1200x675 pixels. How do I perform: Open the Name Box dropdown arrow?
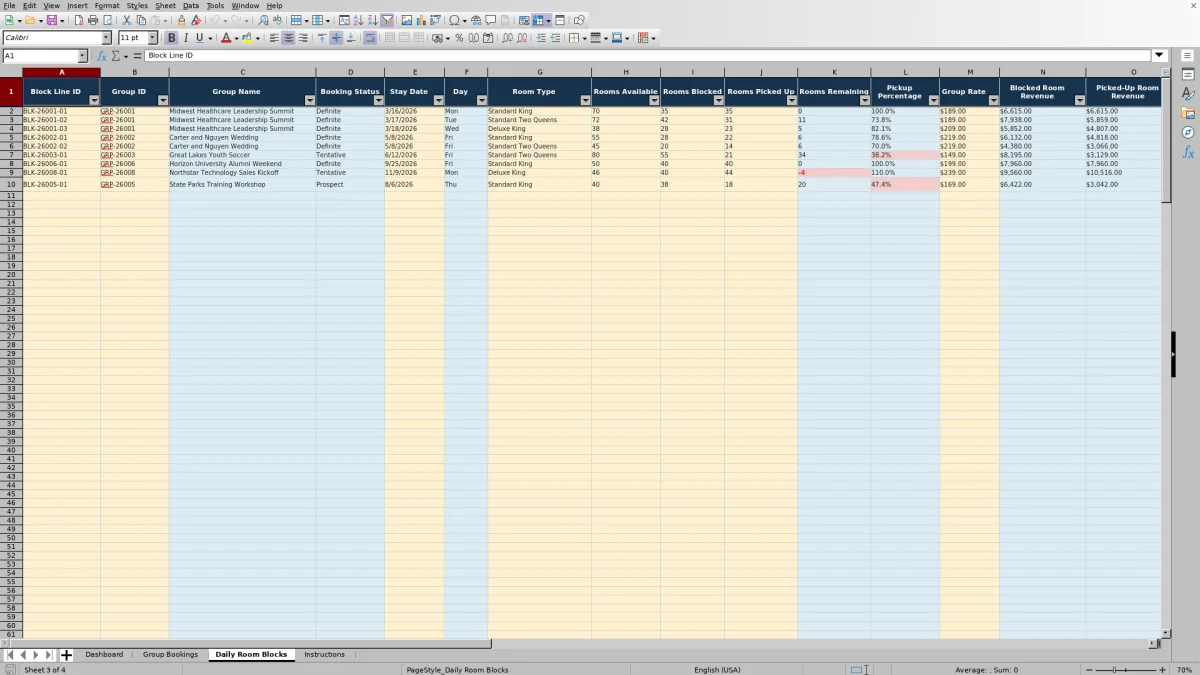(x=81, y=56)
